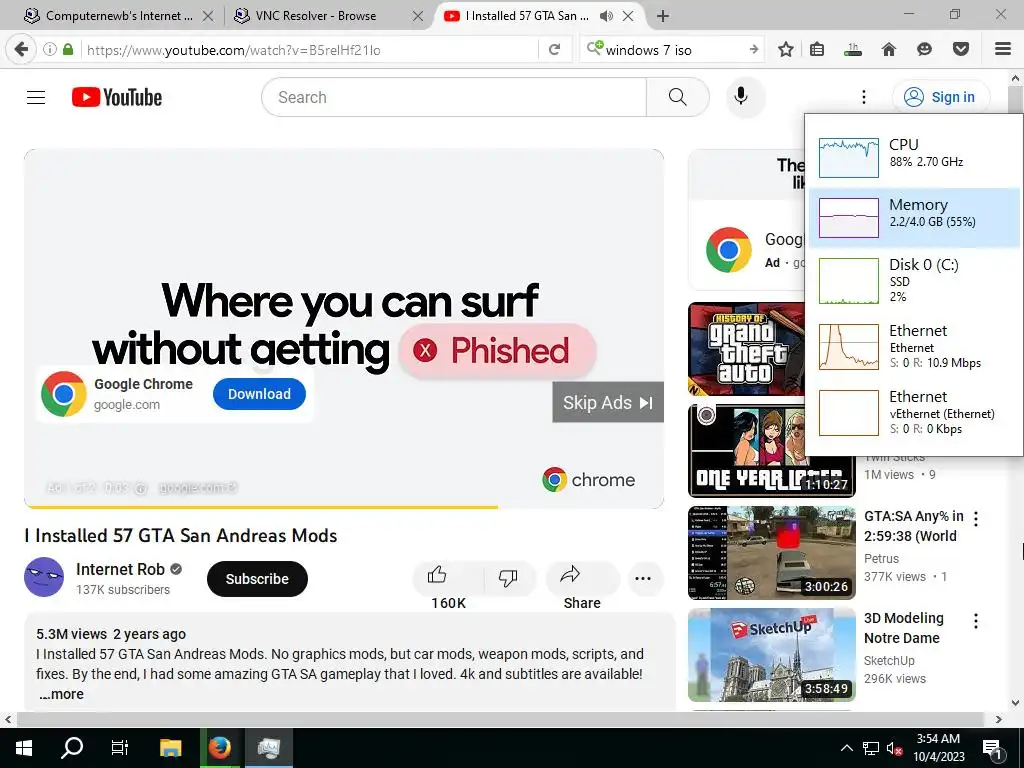Open the chat smiley icon in the toolbar
The width and height of the screenshot is (1024, 768).
click(x=924, y=50)
